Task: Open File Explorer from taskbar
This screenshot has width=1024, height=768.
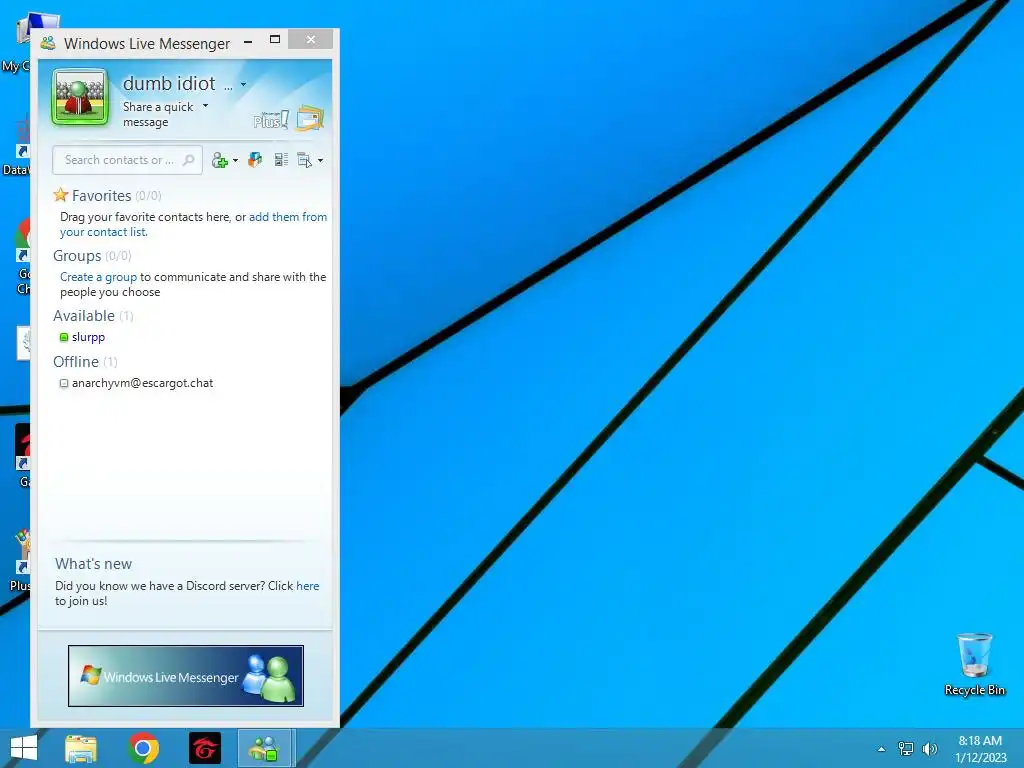Action: 81,748
